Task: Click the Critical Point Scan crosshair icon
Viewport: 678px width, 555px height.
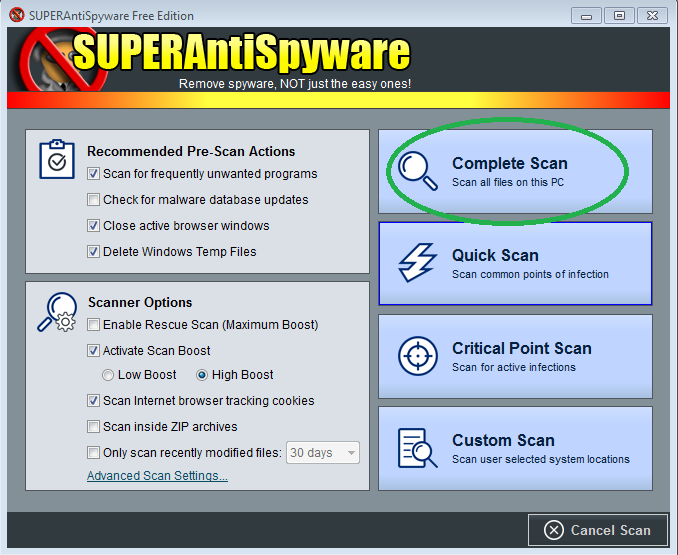Action: pos(418,356)
